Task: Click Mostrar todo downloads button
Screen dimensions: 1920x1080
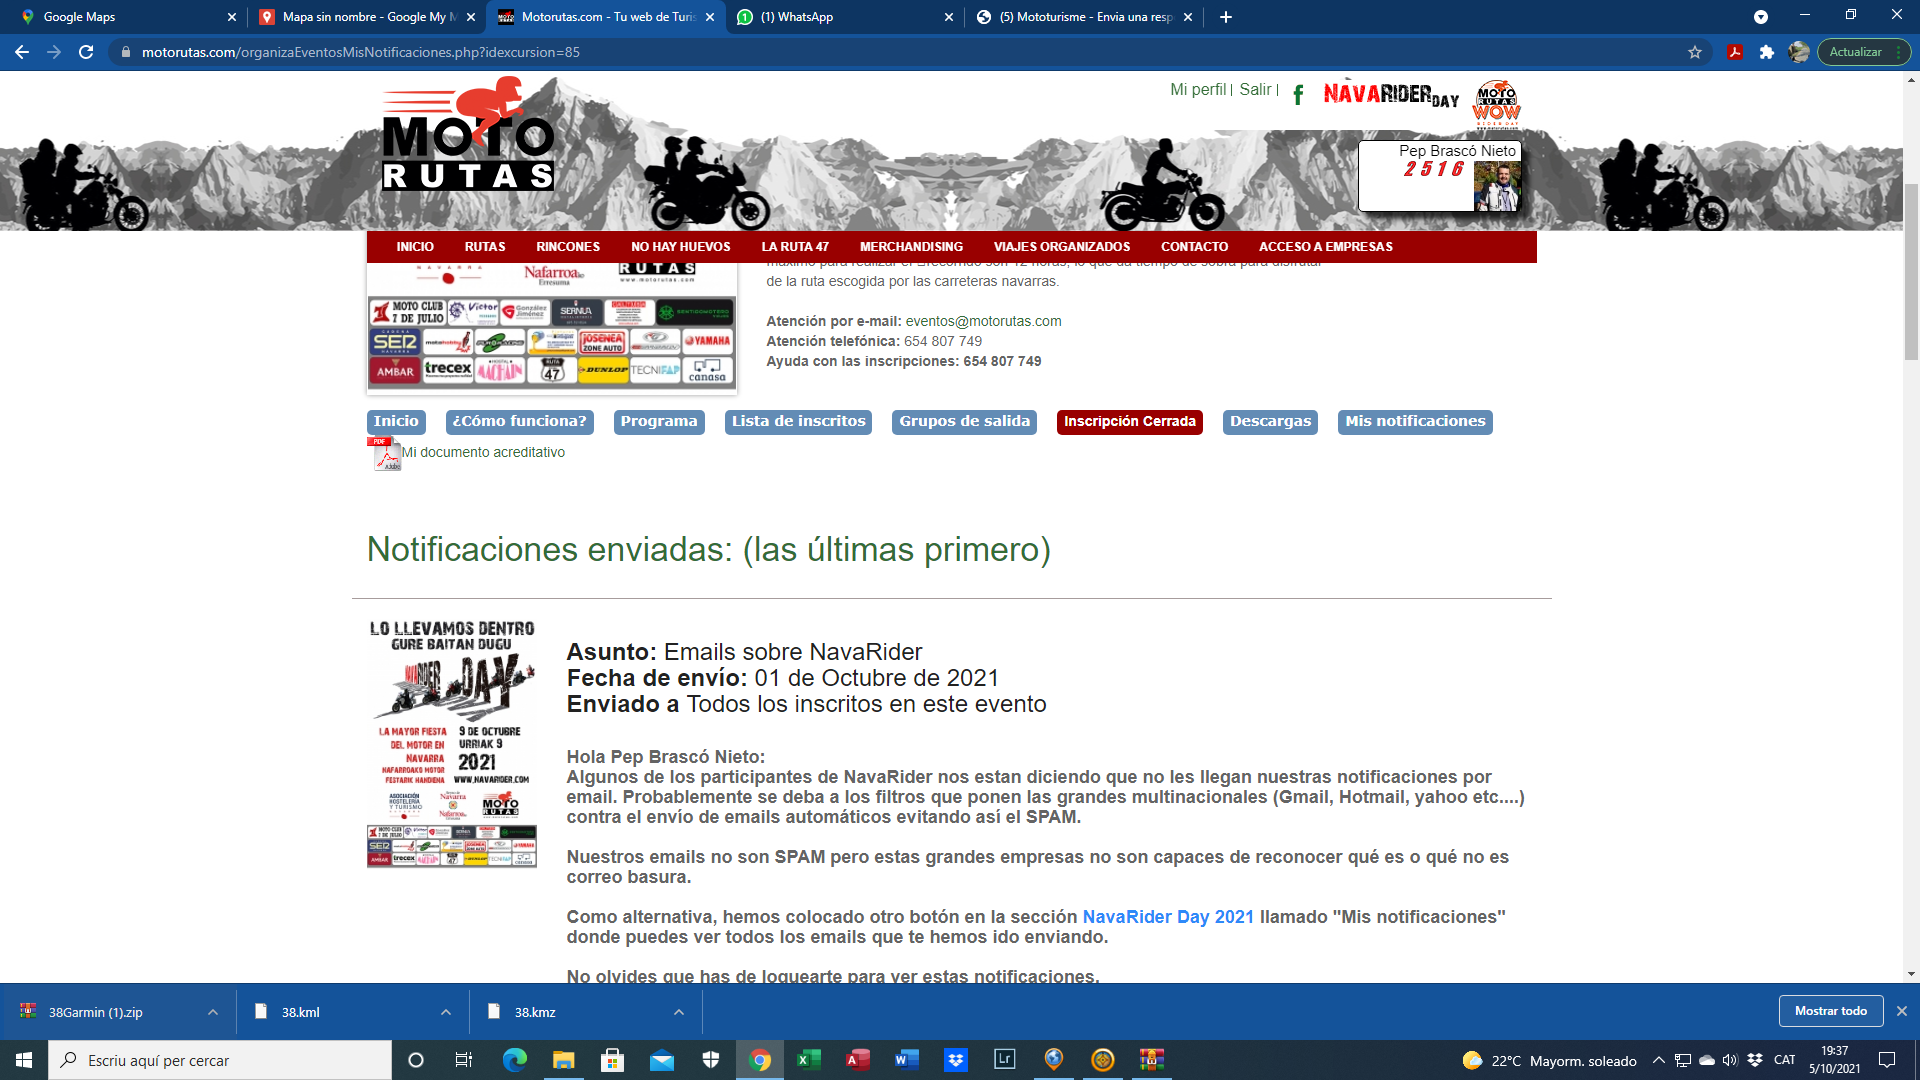Action: point(1830,1011)
